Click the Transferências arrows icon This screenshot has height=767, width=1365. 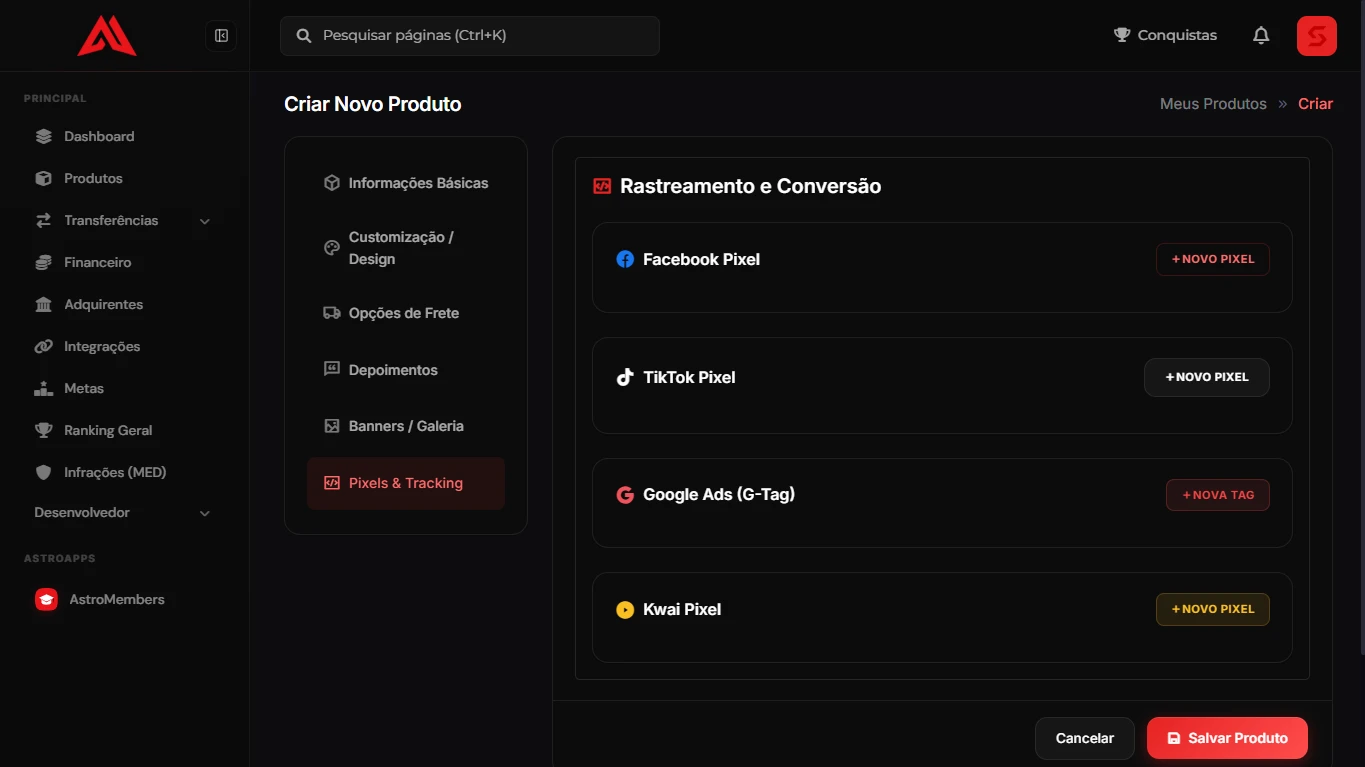pos(43,220)
